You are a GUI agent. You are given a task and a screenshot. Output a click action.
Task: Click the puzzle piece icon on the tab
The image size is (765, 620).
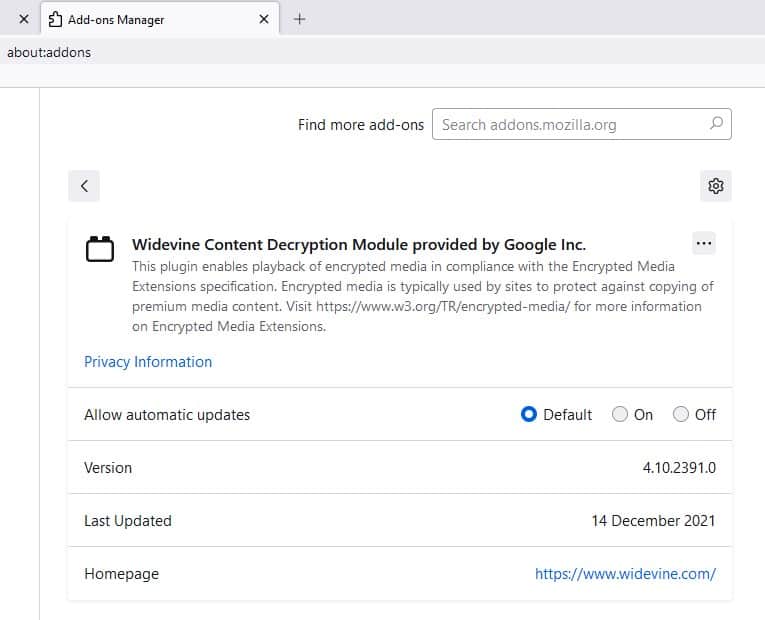pyautogui.click(x=56, y=19)
